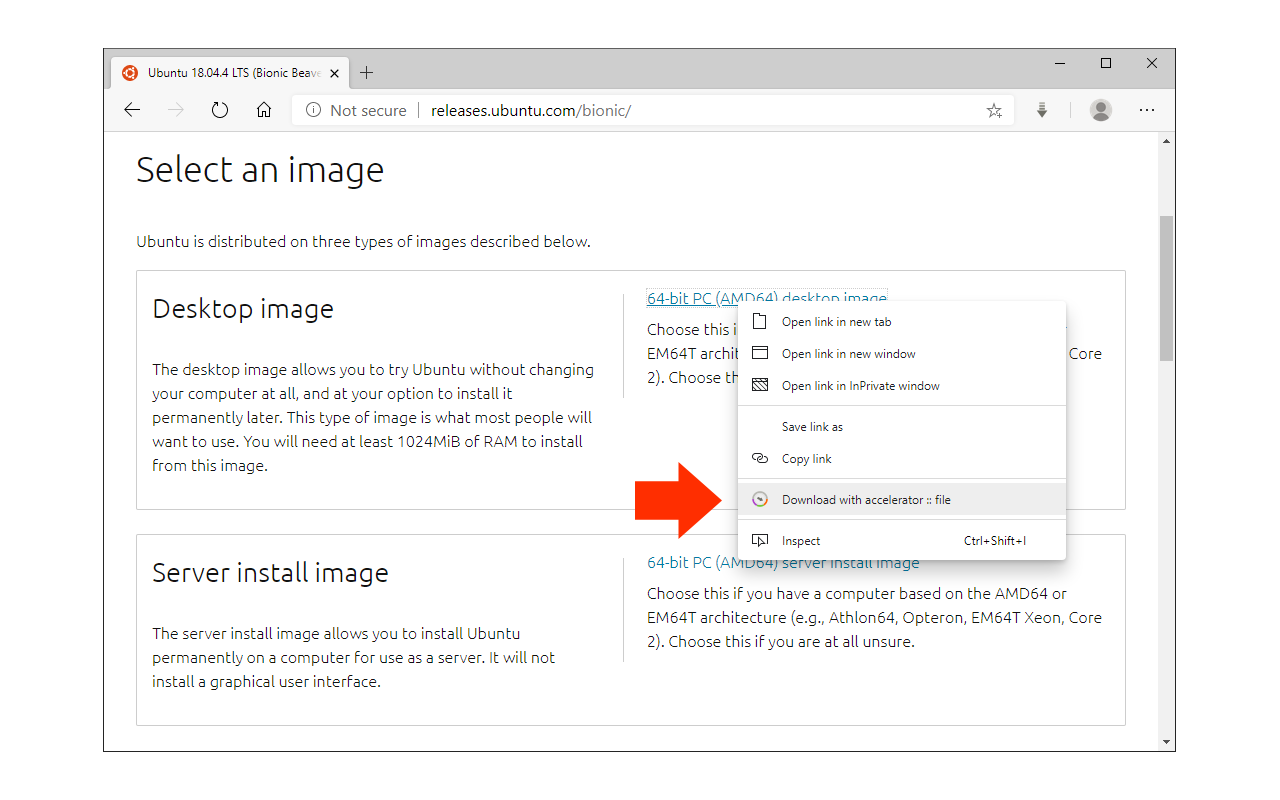Open the browser settings and more menu

(x=1147, y=110)
